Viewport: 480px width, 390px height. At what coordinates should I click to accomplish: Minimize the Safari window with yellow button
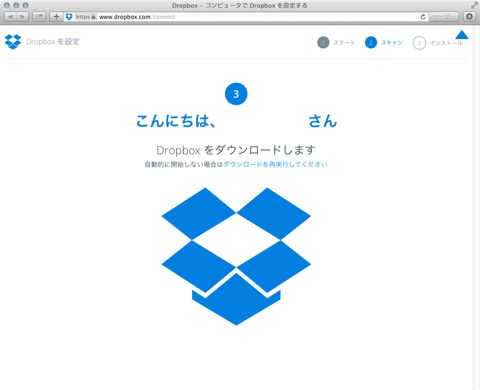tap(16, 5)
